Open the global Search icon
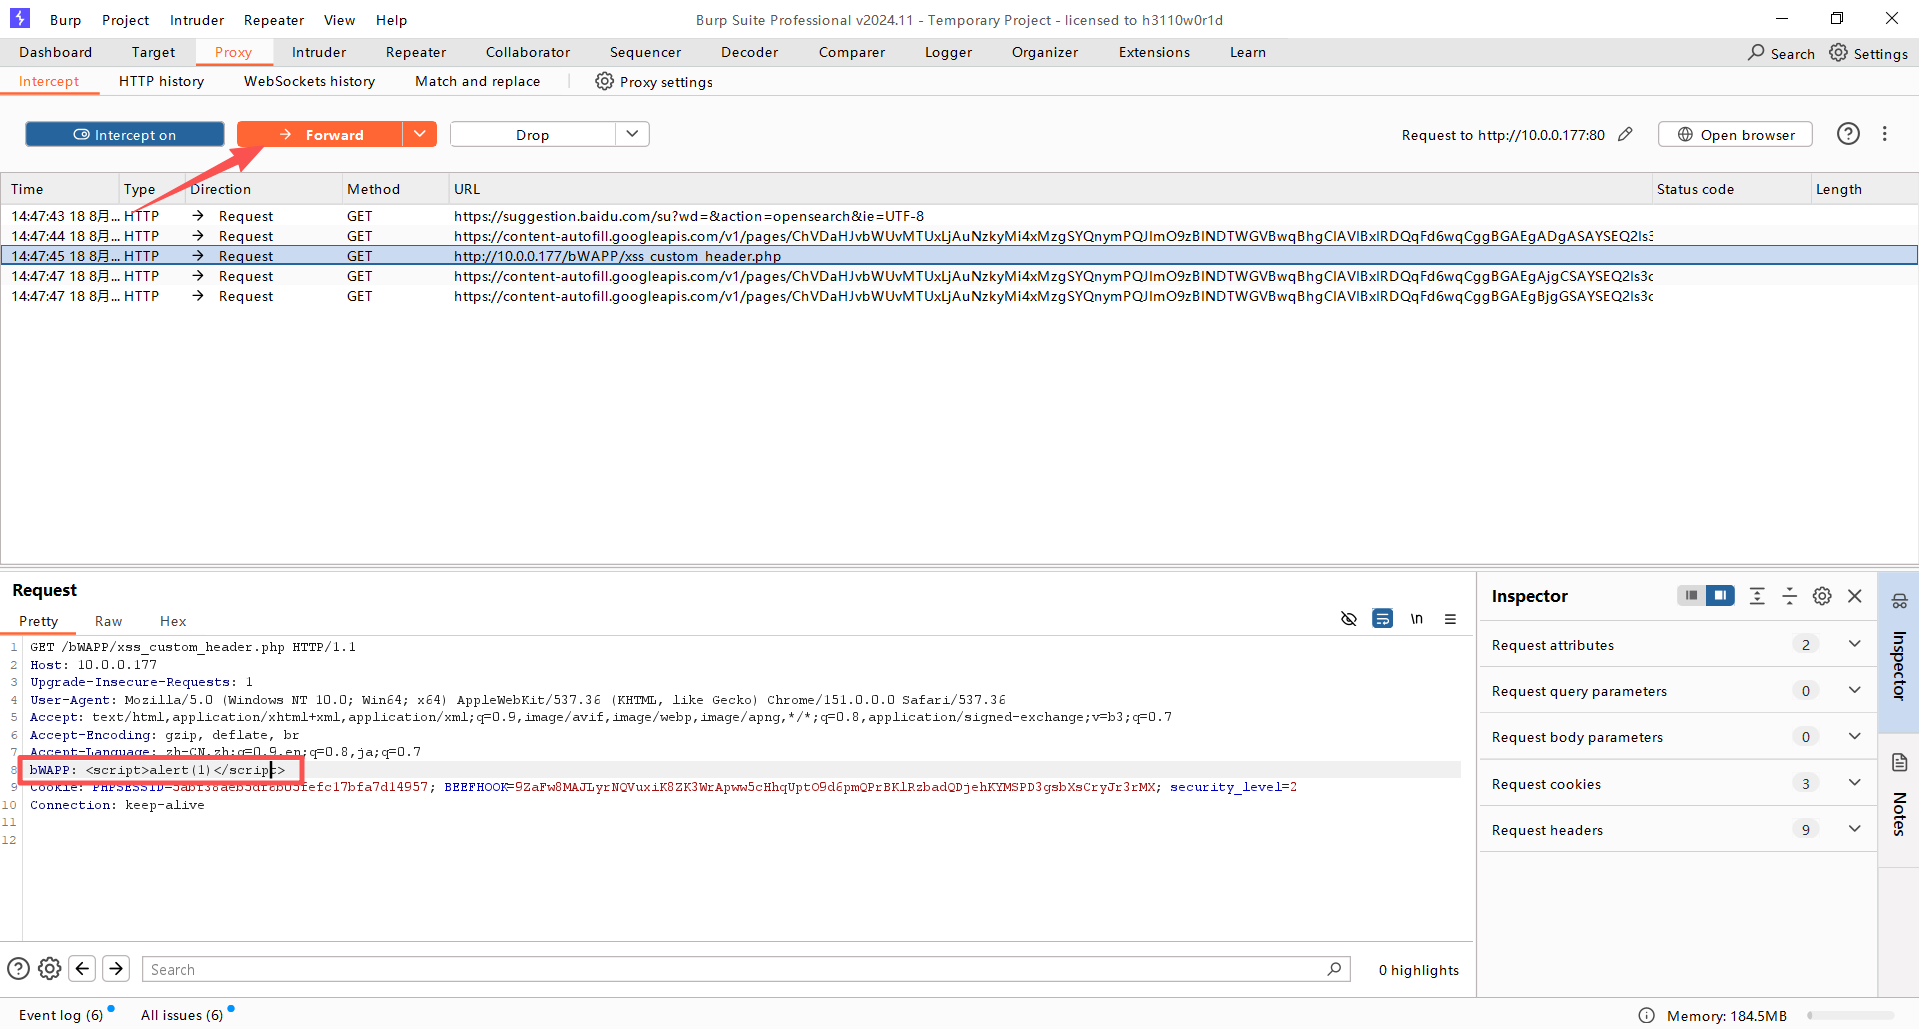Image resolution: width=1920 pixels, height=1030 pixels. (x=1756, y=52)
